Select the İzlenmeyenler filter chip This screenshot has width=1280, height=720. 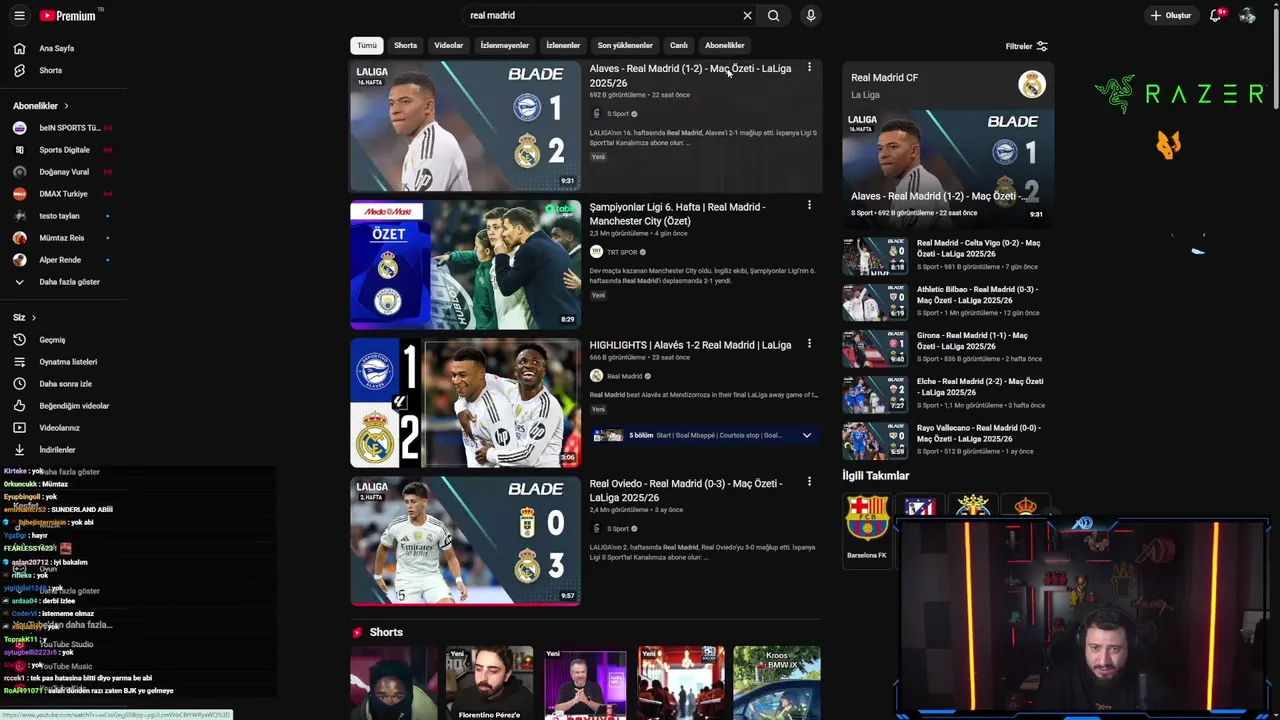505,45
